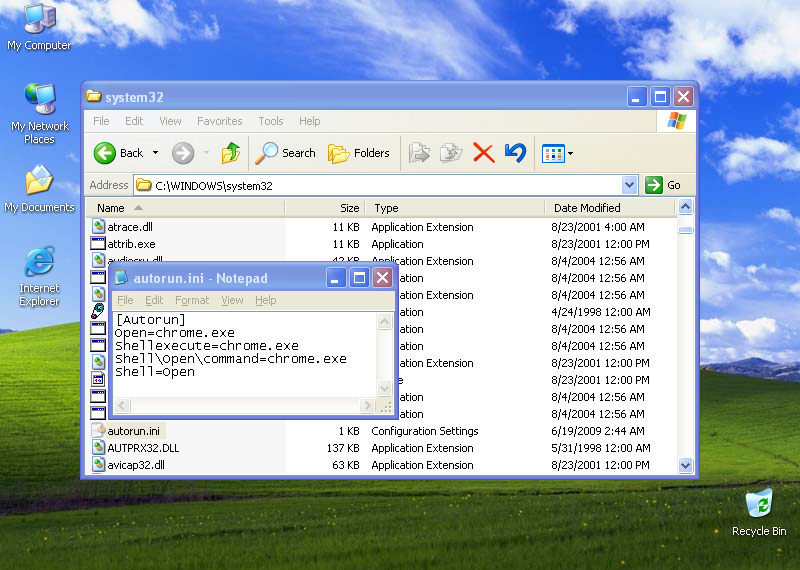Select avicap32.dll file

coord(136,465)
